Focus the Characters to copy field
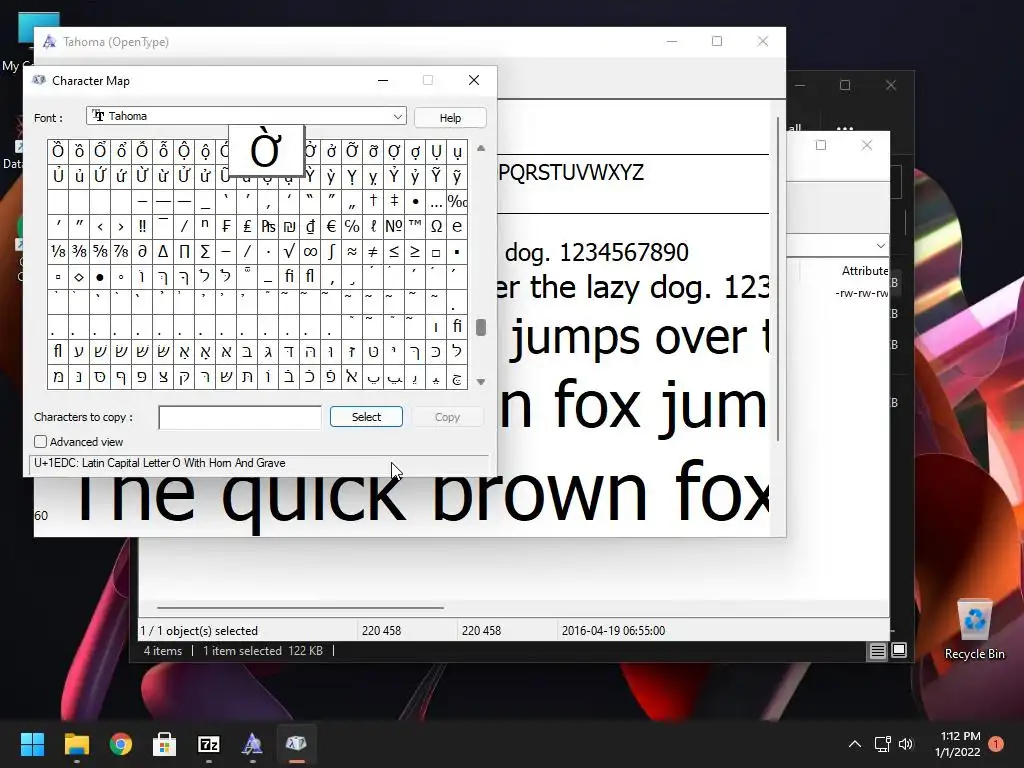The image size is (1024, 768). [x=240, y=417]
